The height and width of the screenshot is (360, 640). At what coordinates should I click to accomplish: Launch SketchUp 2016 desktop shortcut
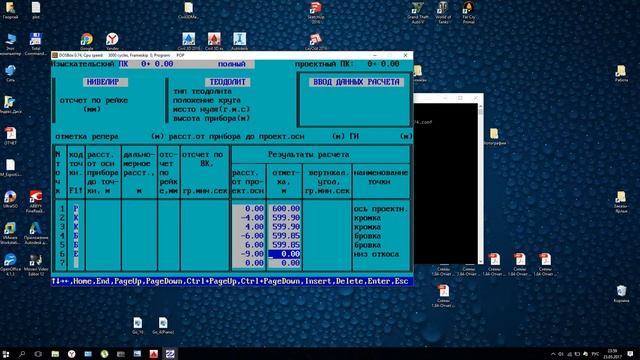[316, 11]
